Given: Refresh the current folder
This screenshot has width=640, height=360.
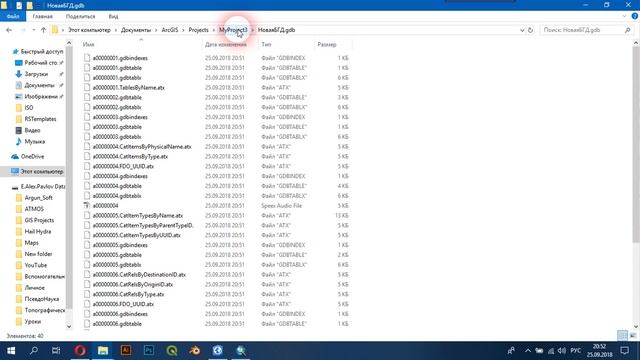Looking at the screenshot, I should coord(530,30).
